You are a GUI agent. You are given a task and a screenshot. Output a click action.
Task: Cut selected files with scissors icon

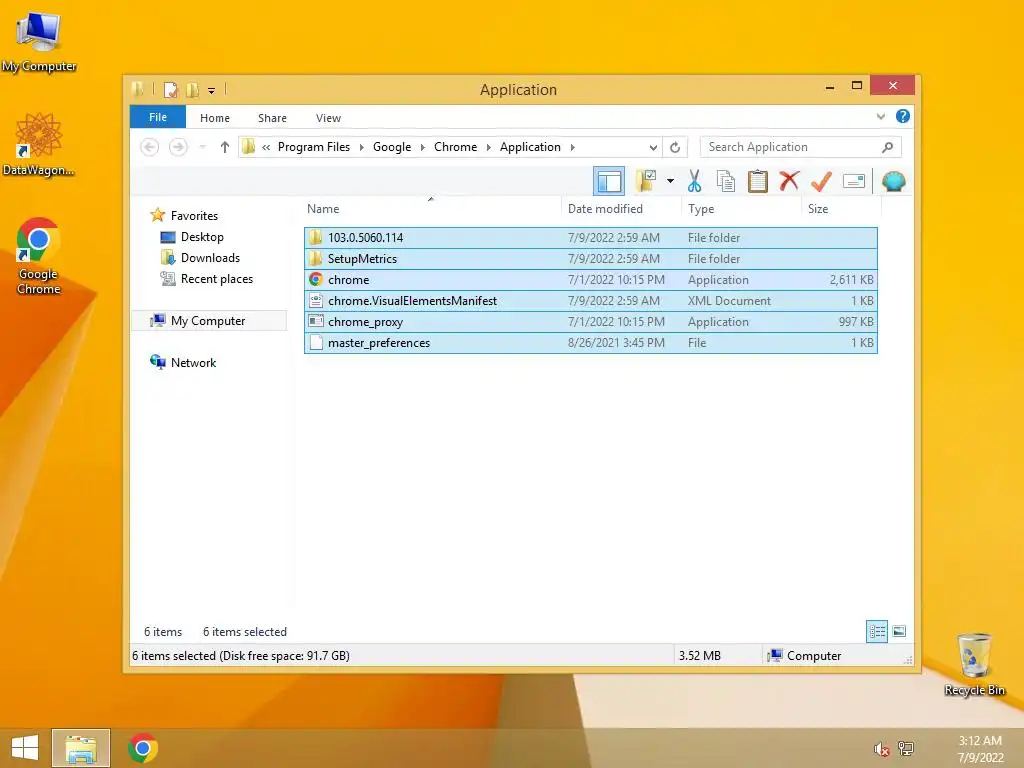[x=694, y=181]
